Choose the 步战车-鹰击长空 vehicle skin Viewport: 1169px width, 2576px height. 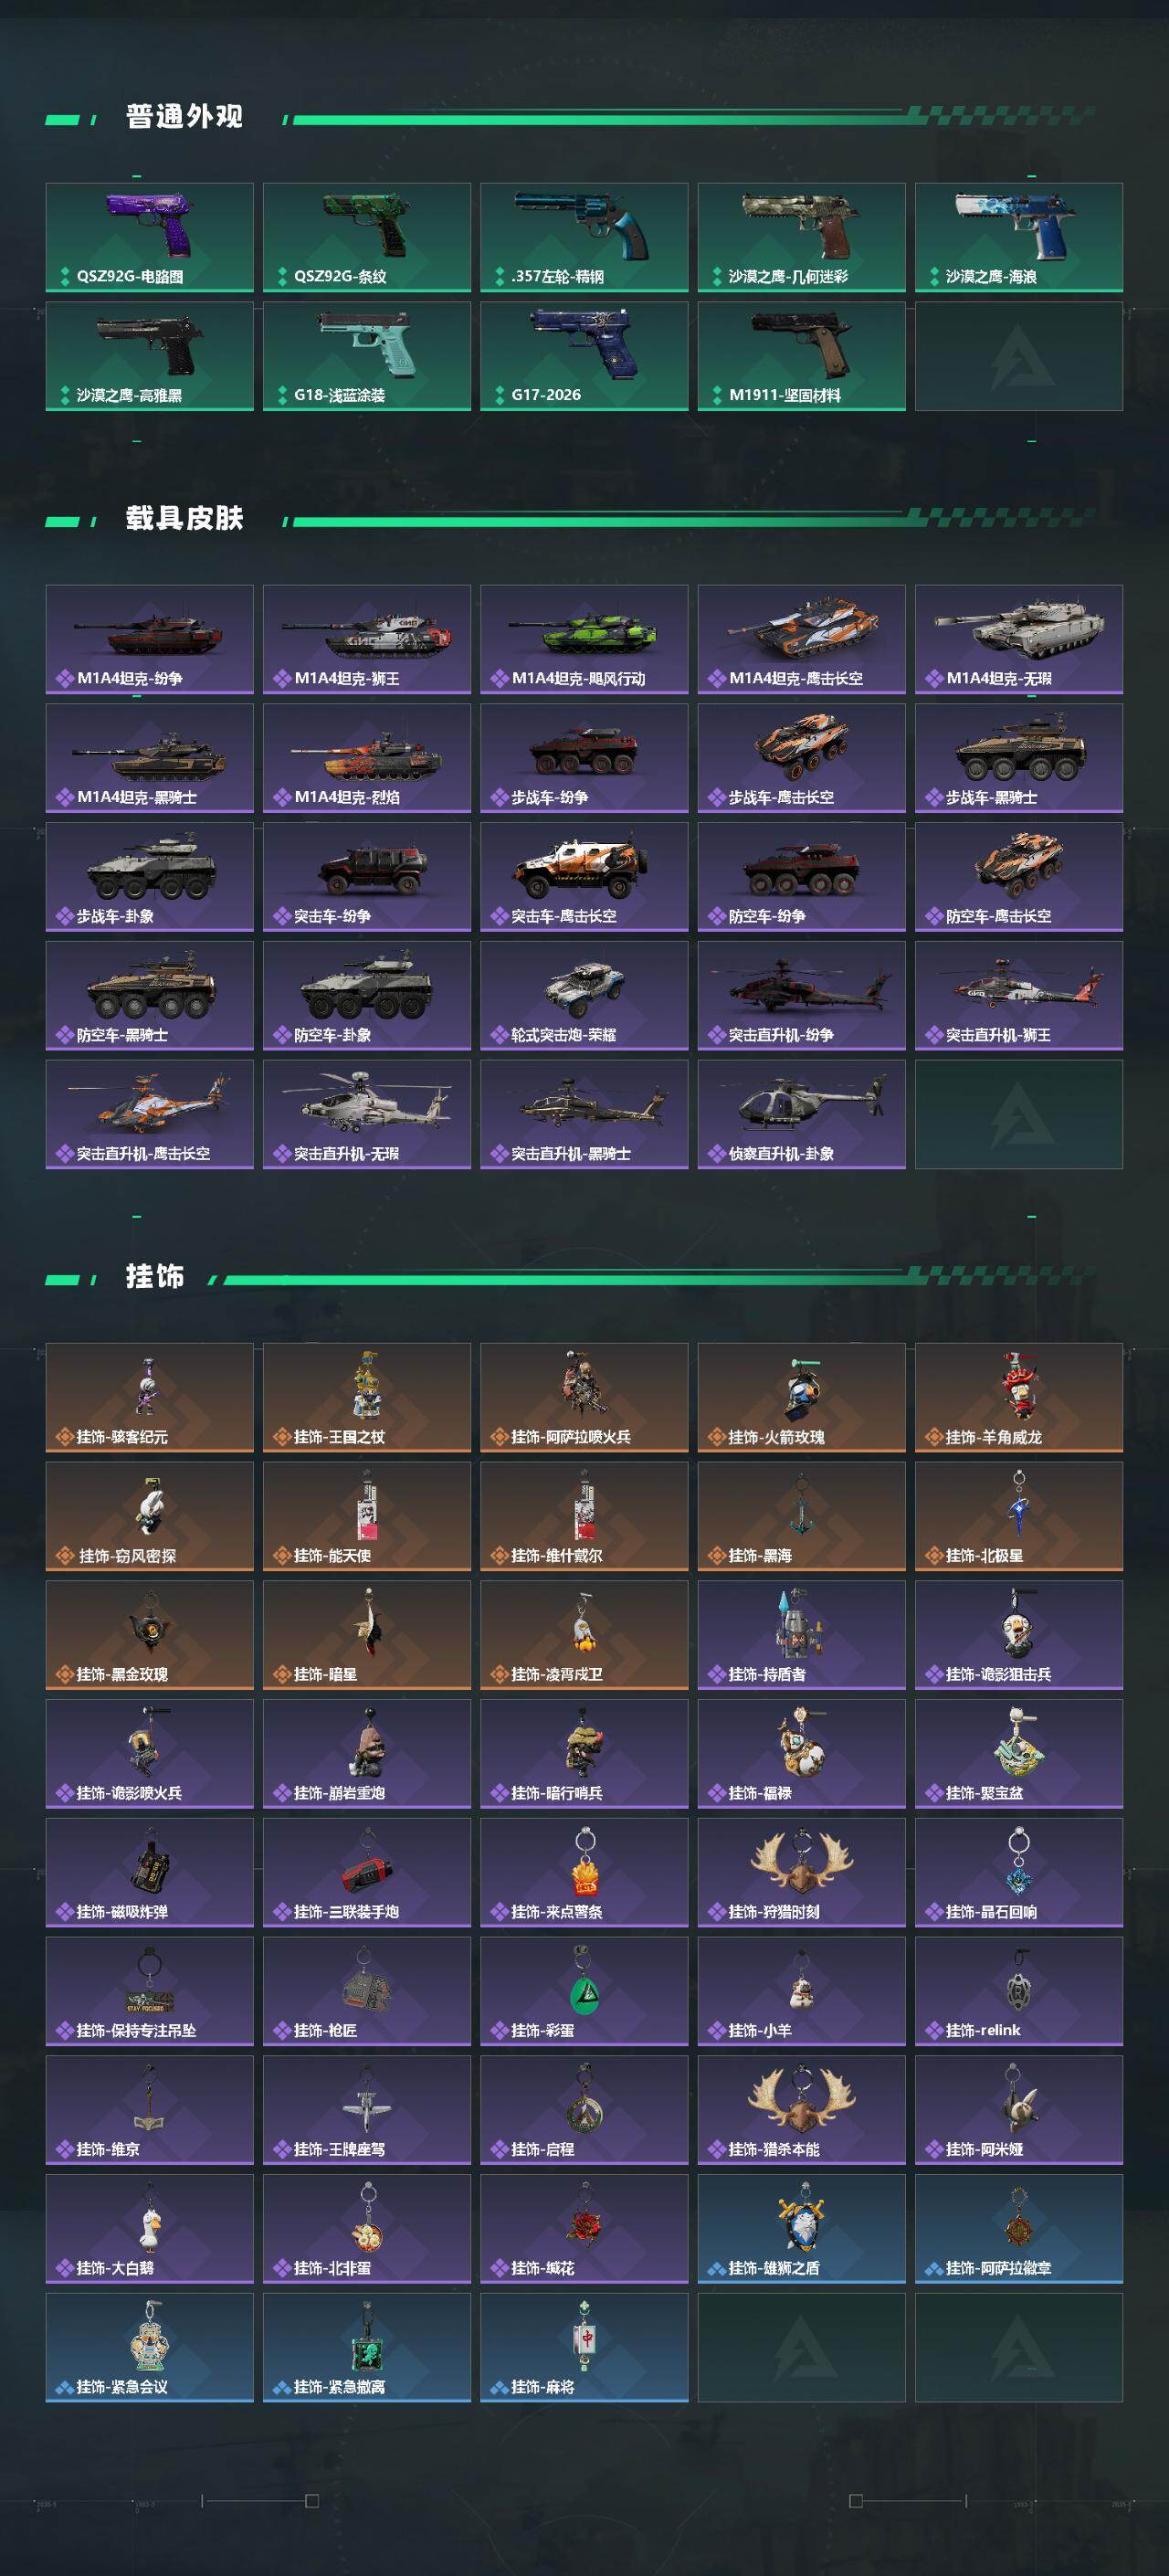pos(802,758)
